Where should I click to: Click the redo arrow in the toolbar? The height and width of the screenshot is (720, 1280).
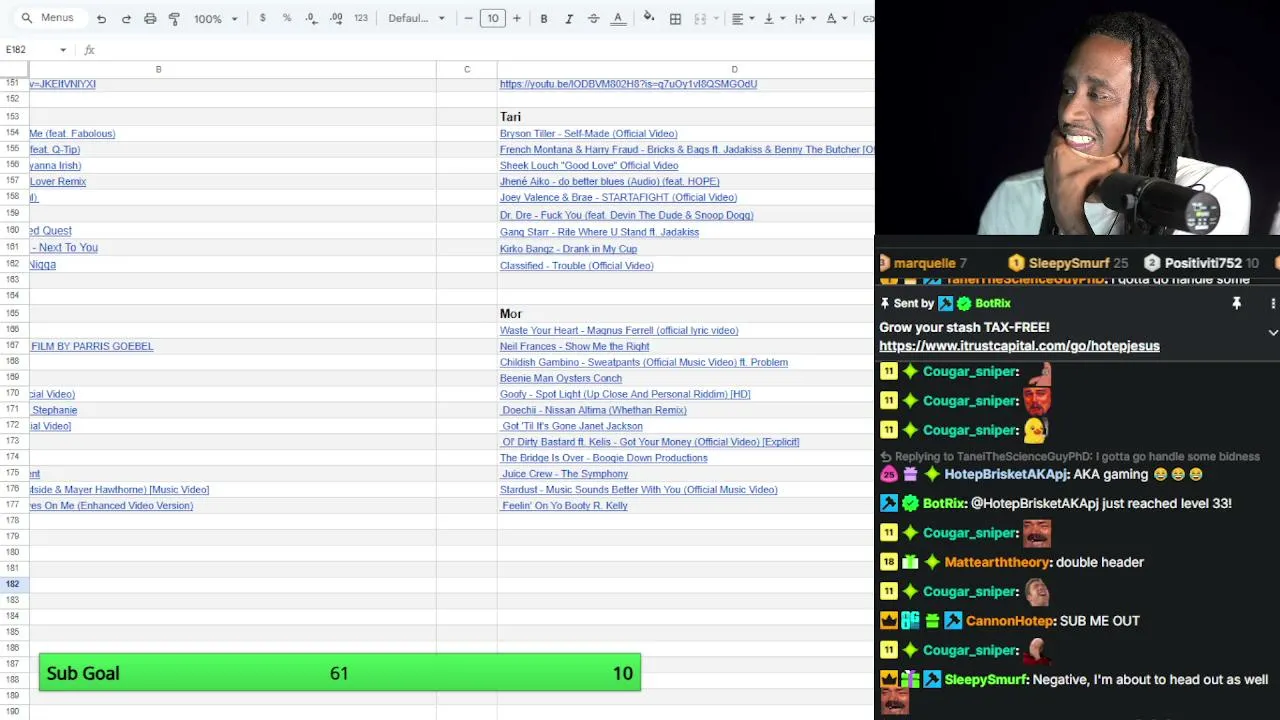[126, 18]
